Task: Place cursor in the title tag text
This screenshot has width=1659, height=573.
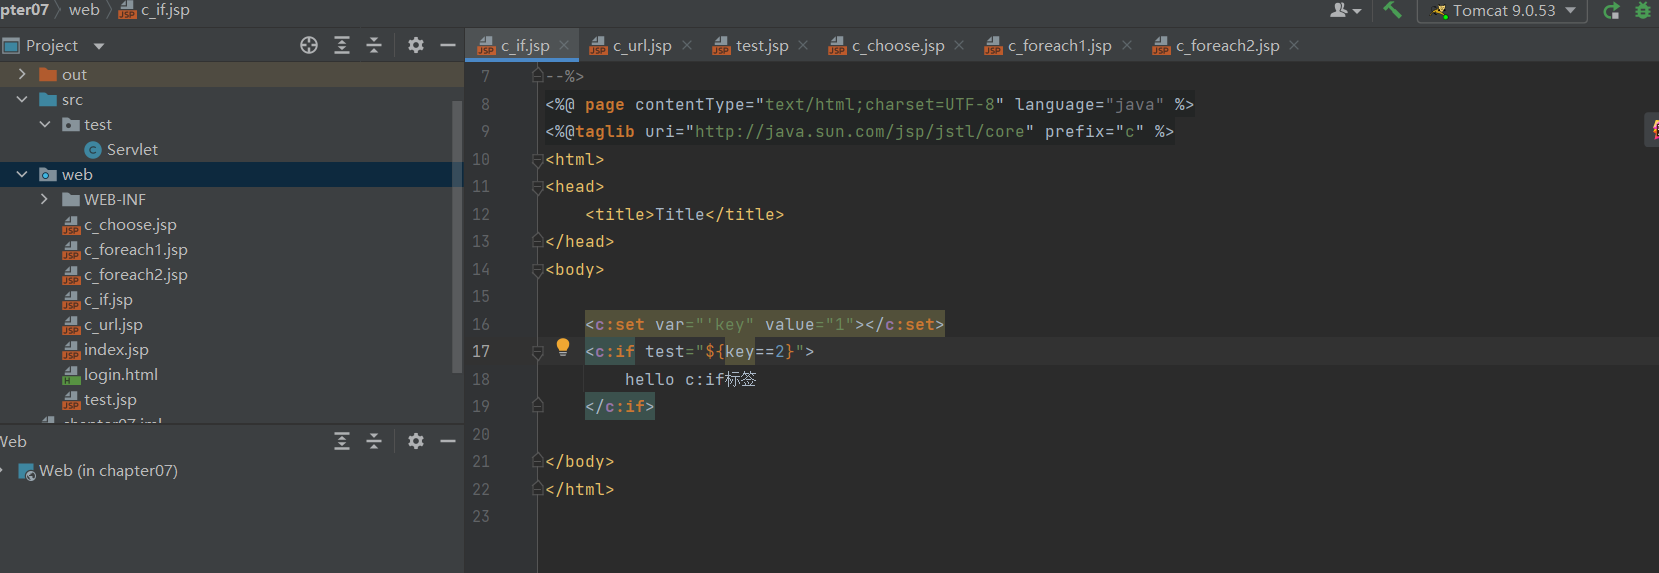Action: (679, 214)
